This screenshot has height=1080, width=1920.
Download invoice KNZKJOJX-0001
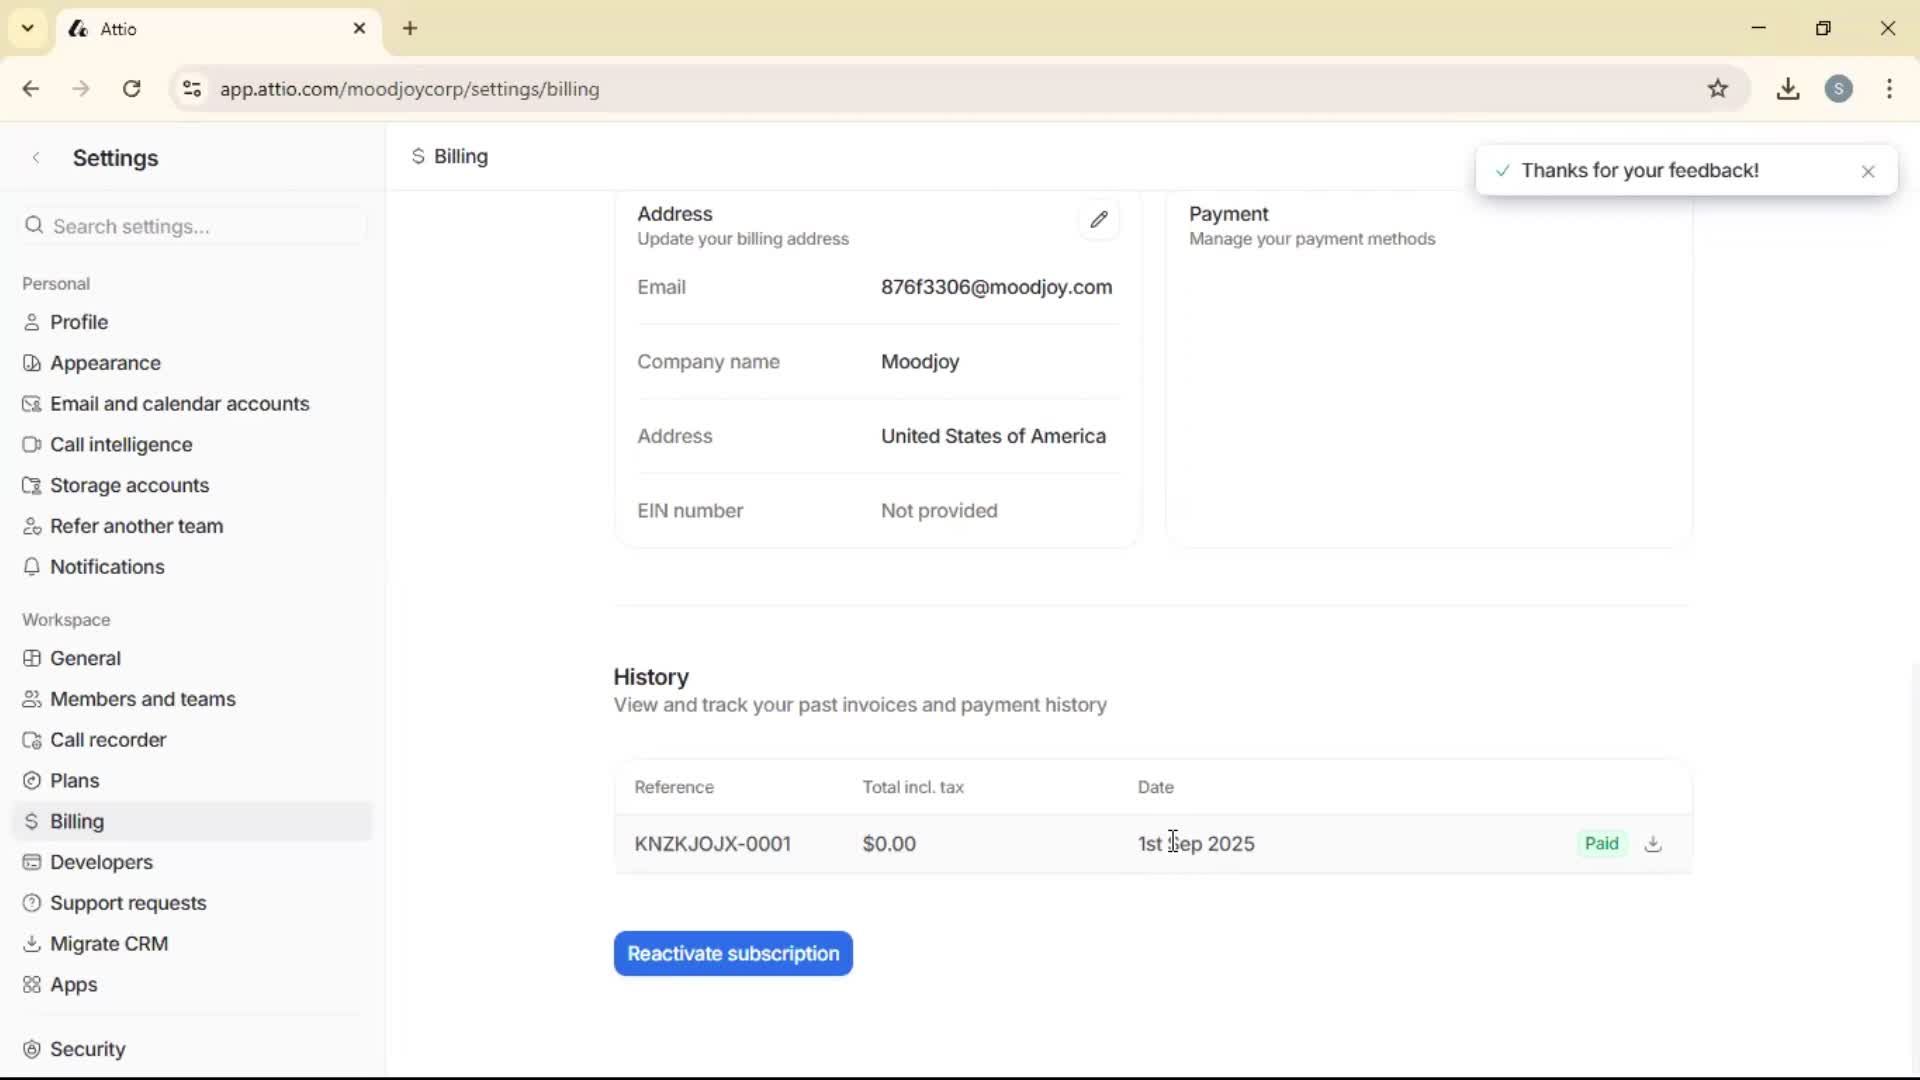click(1653, 844)
